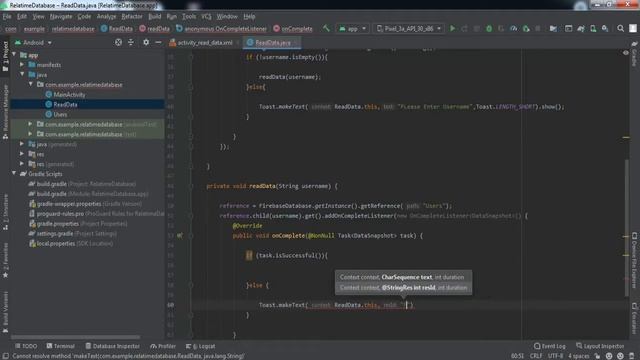Open the Logcat tool window button
640x360 pixels.
click(x=200, y=346)
